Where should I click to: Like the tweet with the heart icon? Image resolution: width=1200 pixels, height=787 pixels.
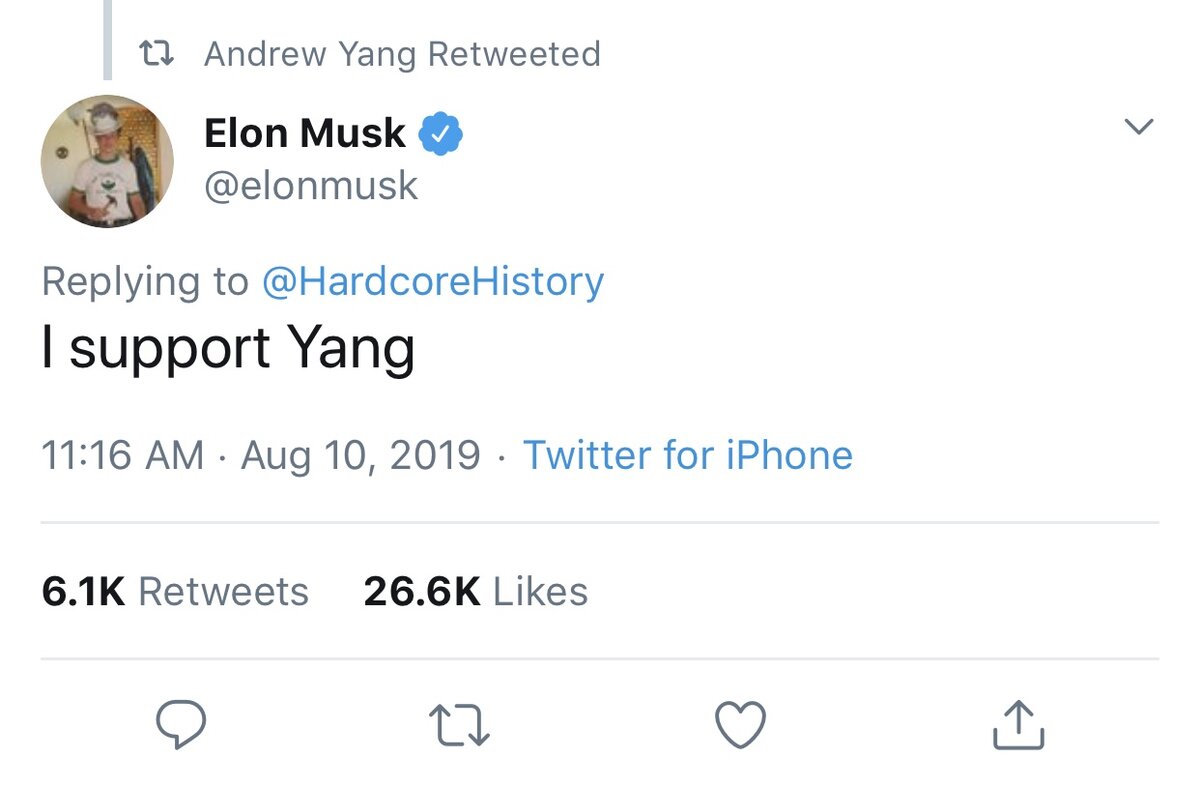[x=741, y=724]
